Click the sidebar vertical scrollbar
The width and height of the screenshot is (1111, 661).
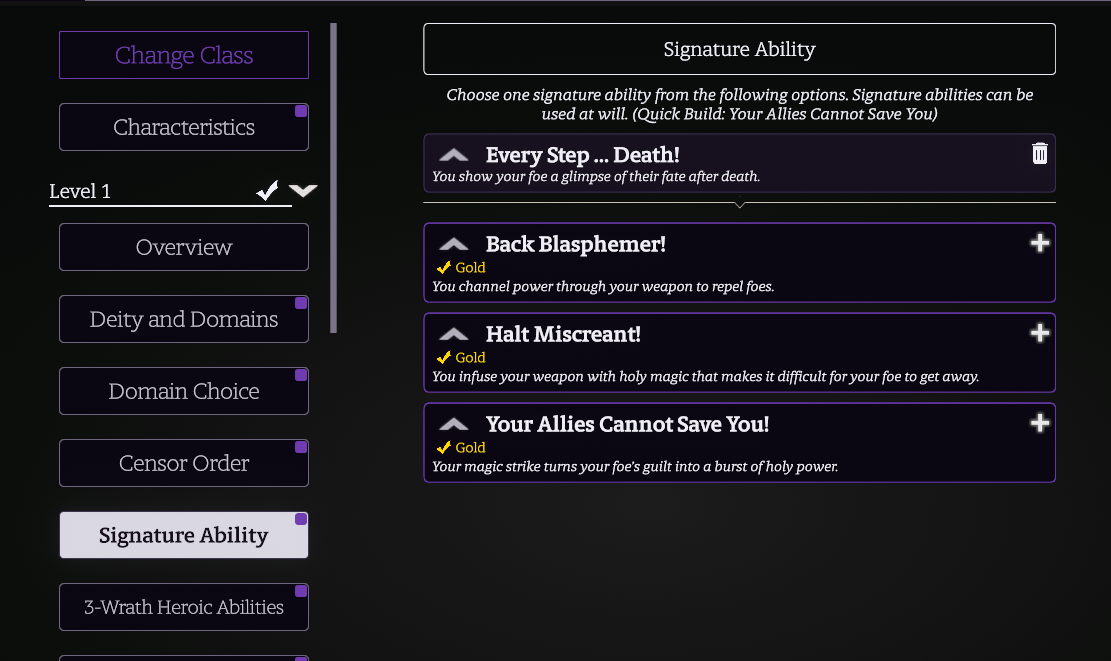(x=333, y=178)
